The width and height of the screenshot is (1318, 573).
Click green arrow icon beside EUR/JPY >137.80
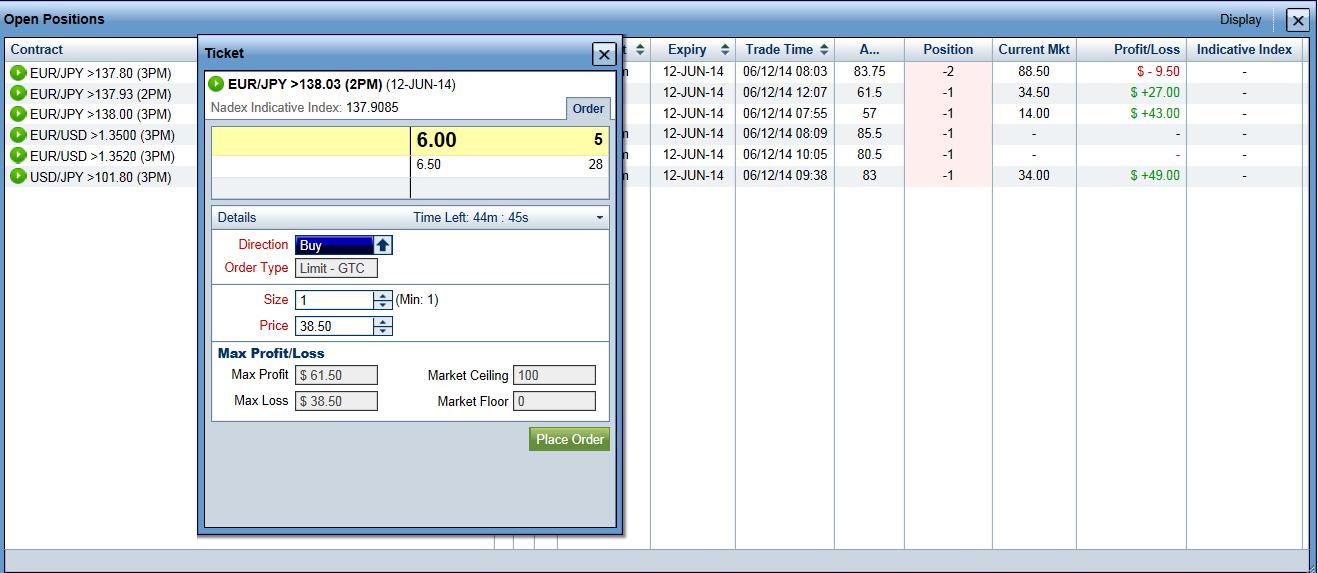(18, 73)
